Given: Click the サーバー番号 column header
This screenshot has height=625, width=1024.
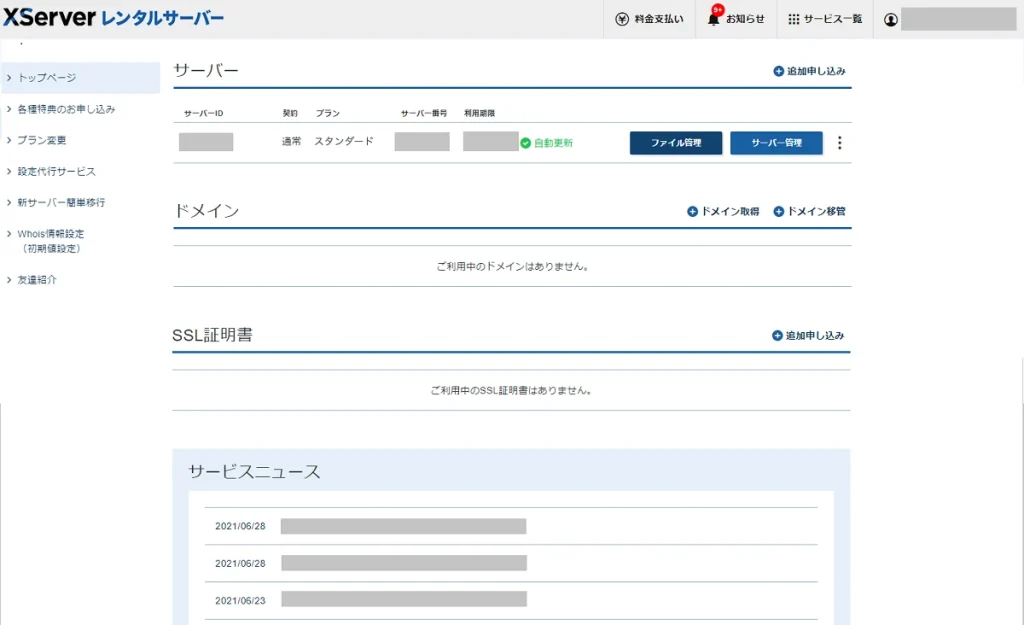Looking at the screenshot, I should (x=424, y=113).
